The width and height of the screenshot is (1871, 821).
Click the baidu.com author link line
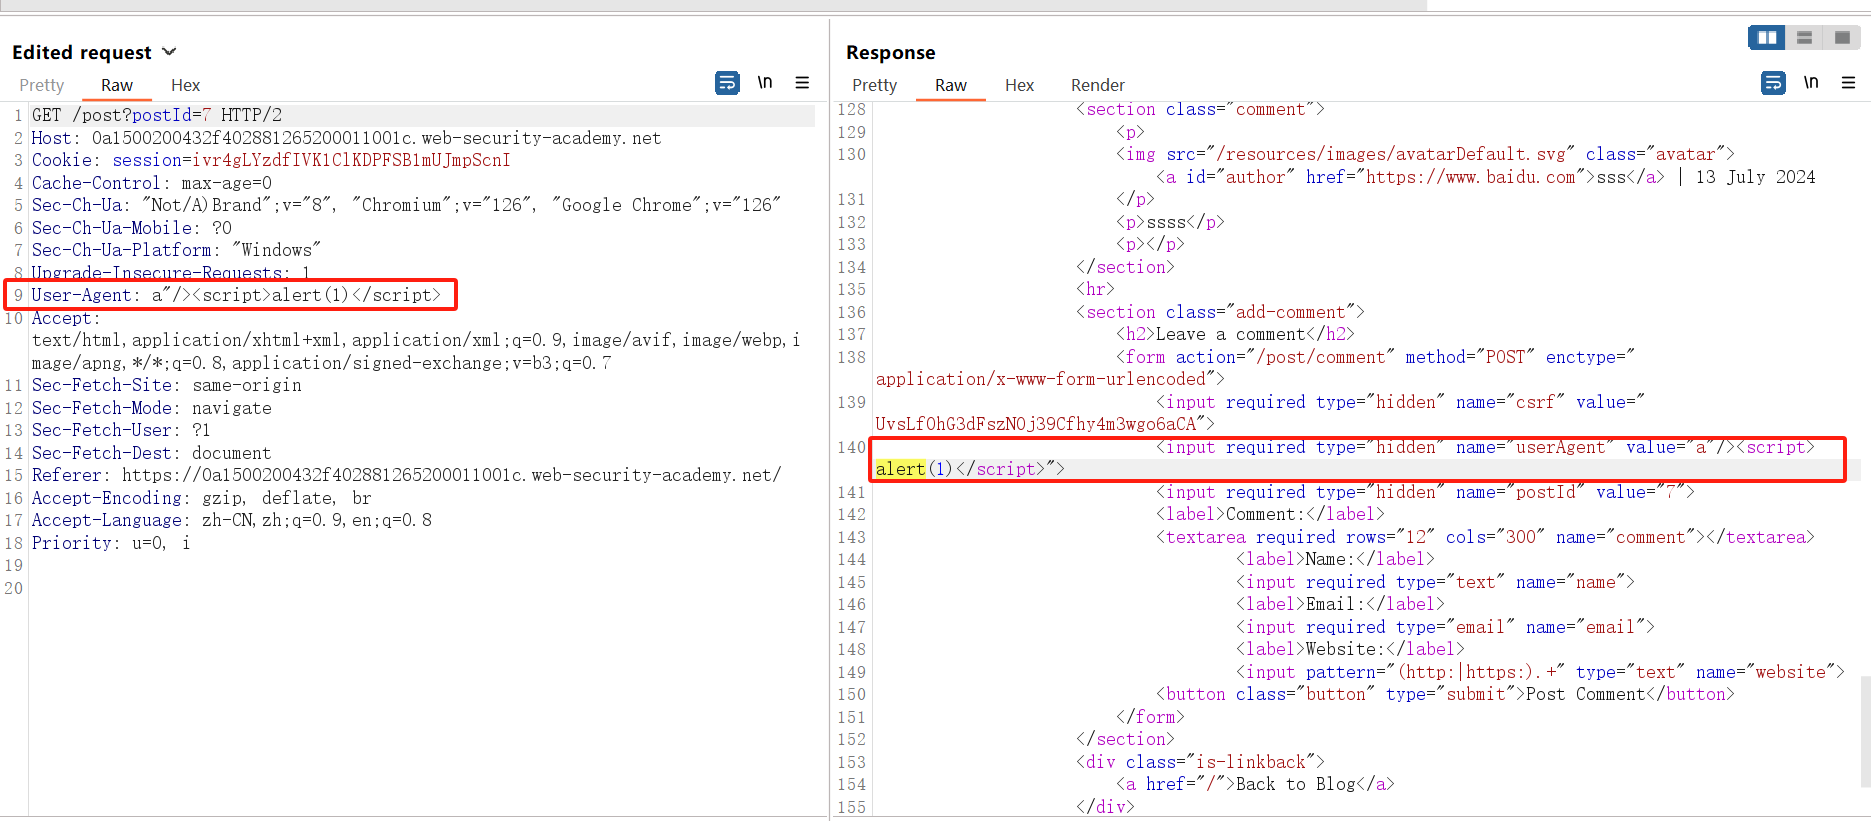(1485, 177)
